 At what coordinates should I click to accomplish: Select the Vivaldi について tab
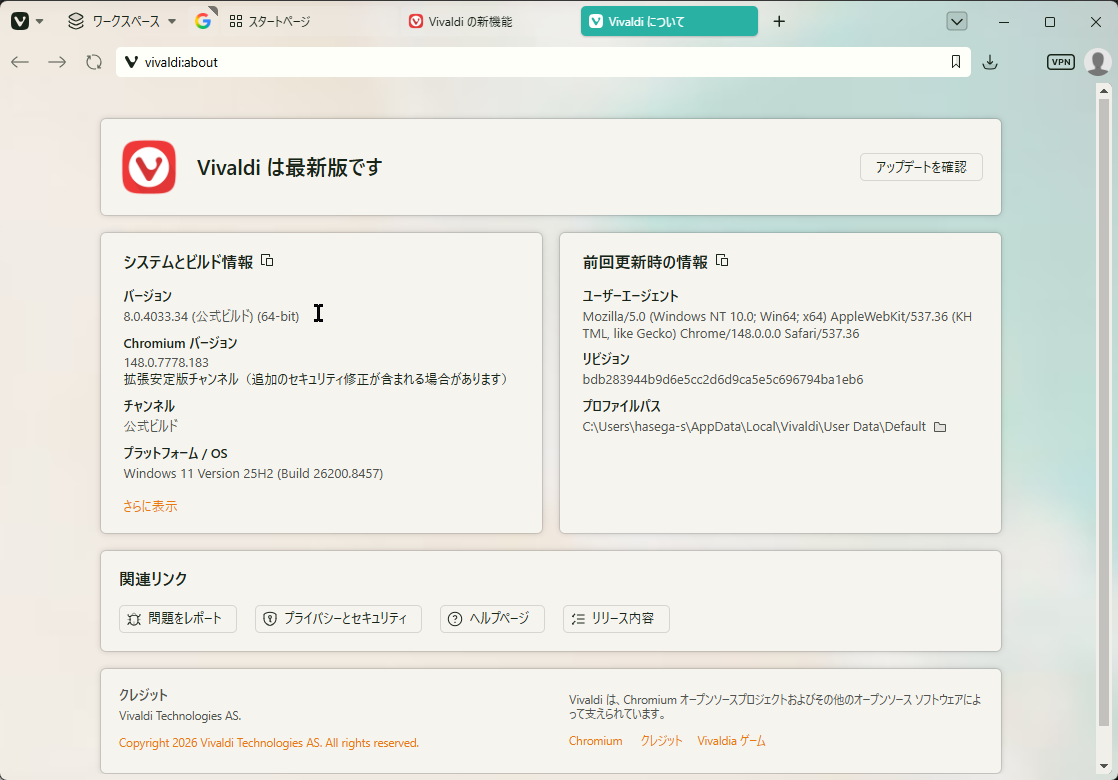[x=669, y=21]
